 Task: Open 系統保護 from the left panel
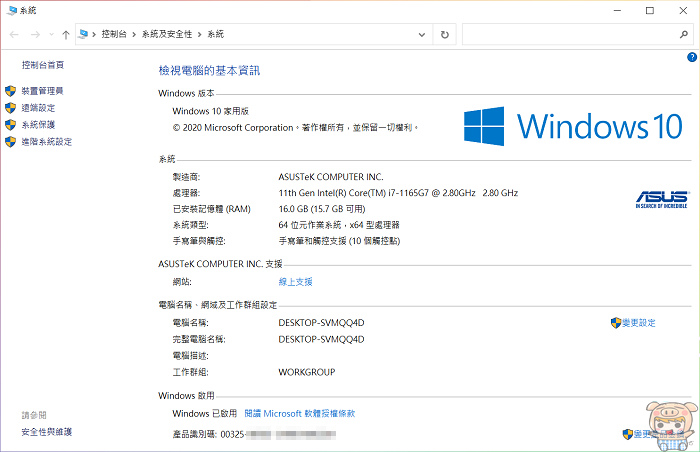(x=38, y=125)
